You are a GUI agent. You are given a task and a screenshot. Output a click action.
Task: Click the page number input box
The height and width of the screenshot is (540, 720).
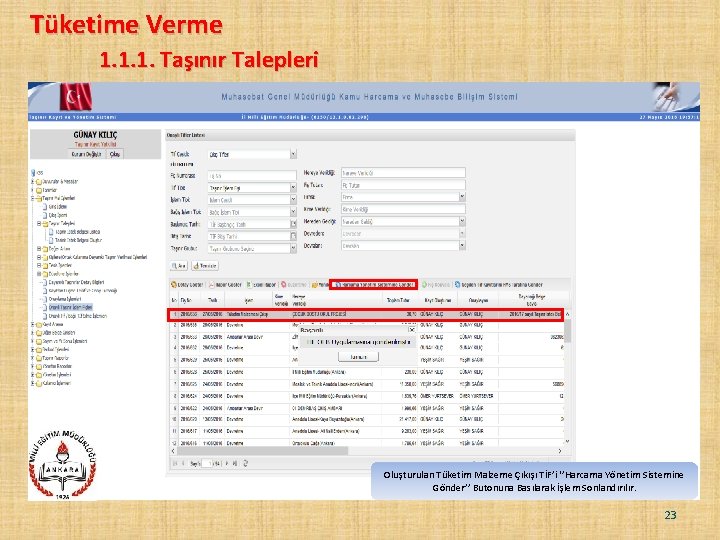(x=209, y=464)
